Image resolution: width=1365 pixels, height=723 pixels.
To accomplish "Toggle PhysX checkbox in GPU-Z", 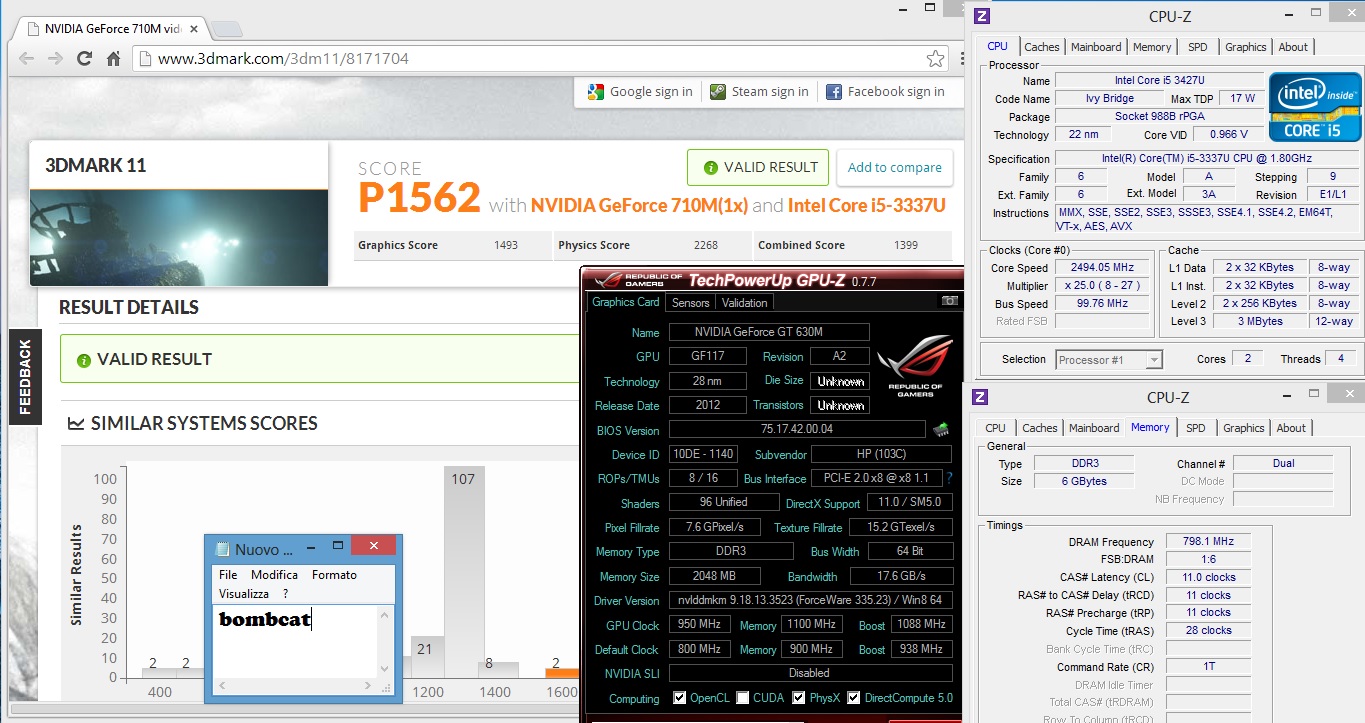I will pyautogui.click(x=799, y=698).
